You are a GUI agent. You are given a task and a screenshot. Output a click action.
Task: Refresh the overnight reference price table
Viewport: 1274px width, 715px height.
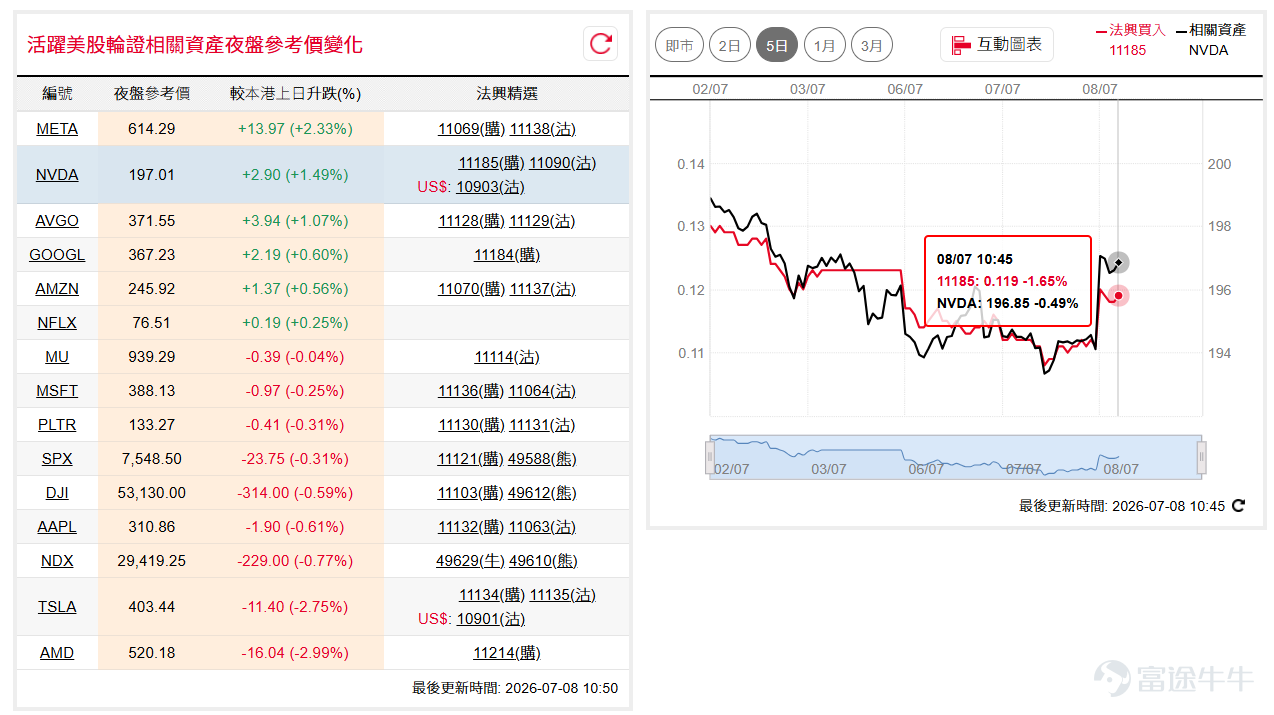(600, 43)
